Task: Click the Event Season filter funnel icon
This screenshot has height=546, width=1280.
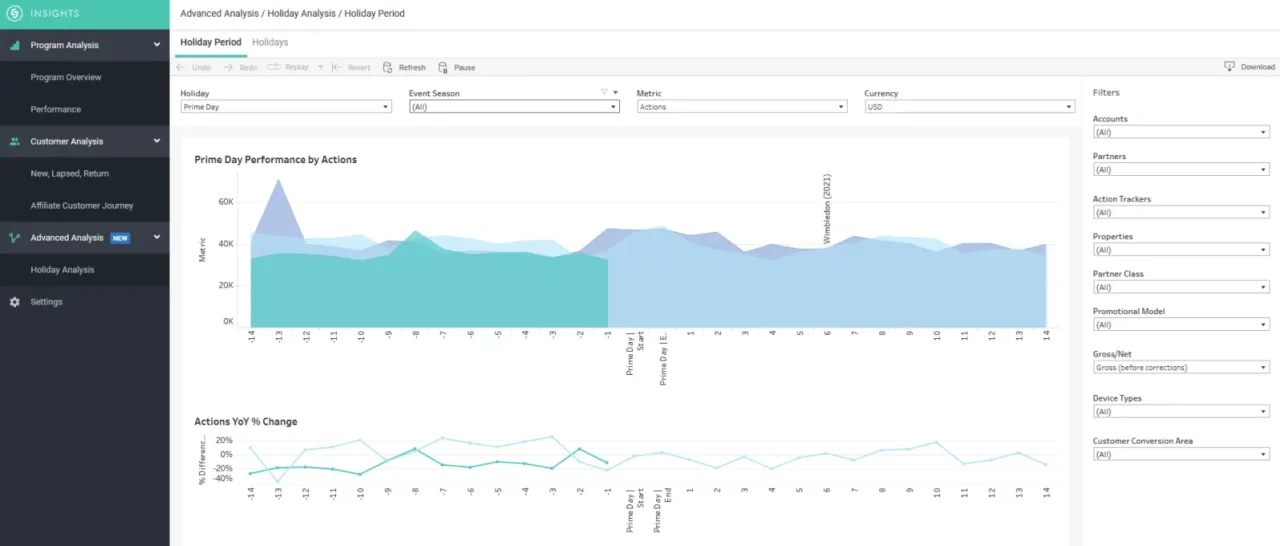Action: click(x=604, y=92)
